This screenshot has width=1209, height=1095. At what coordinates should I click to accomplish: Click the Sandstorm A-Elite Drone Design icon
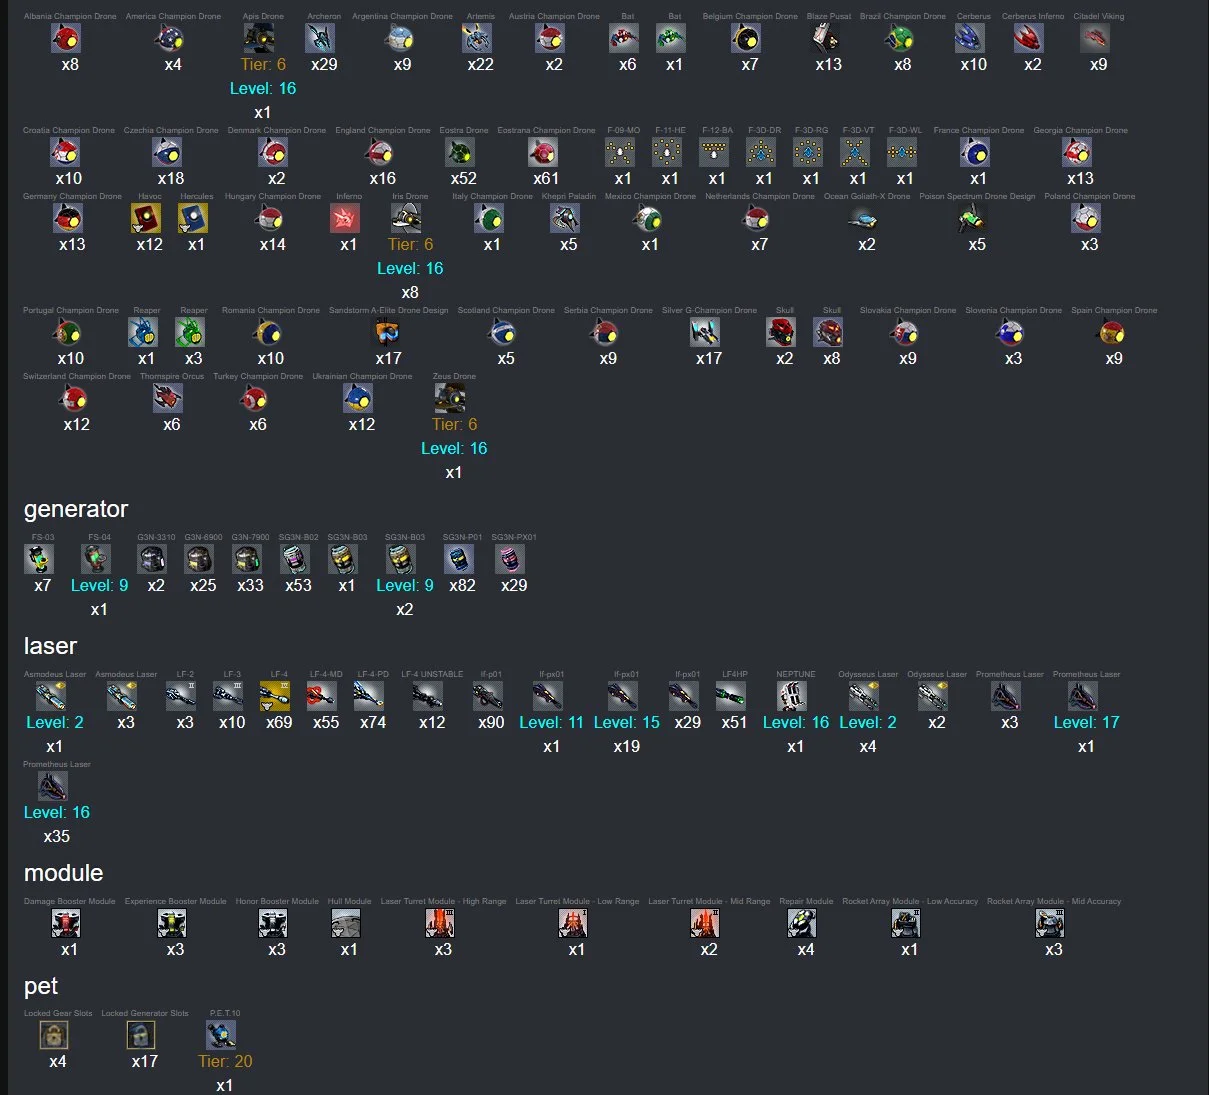click(385, 332)
